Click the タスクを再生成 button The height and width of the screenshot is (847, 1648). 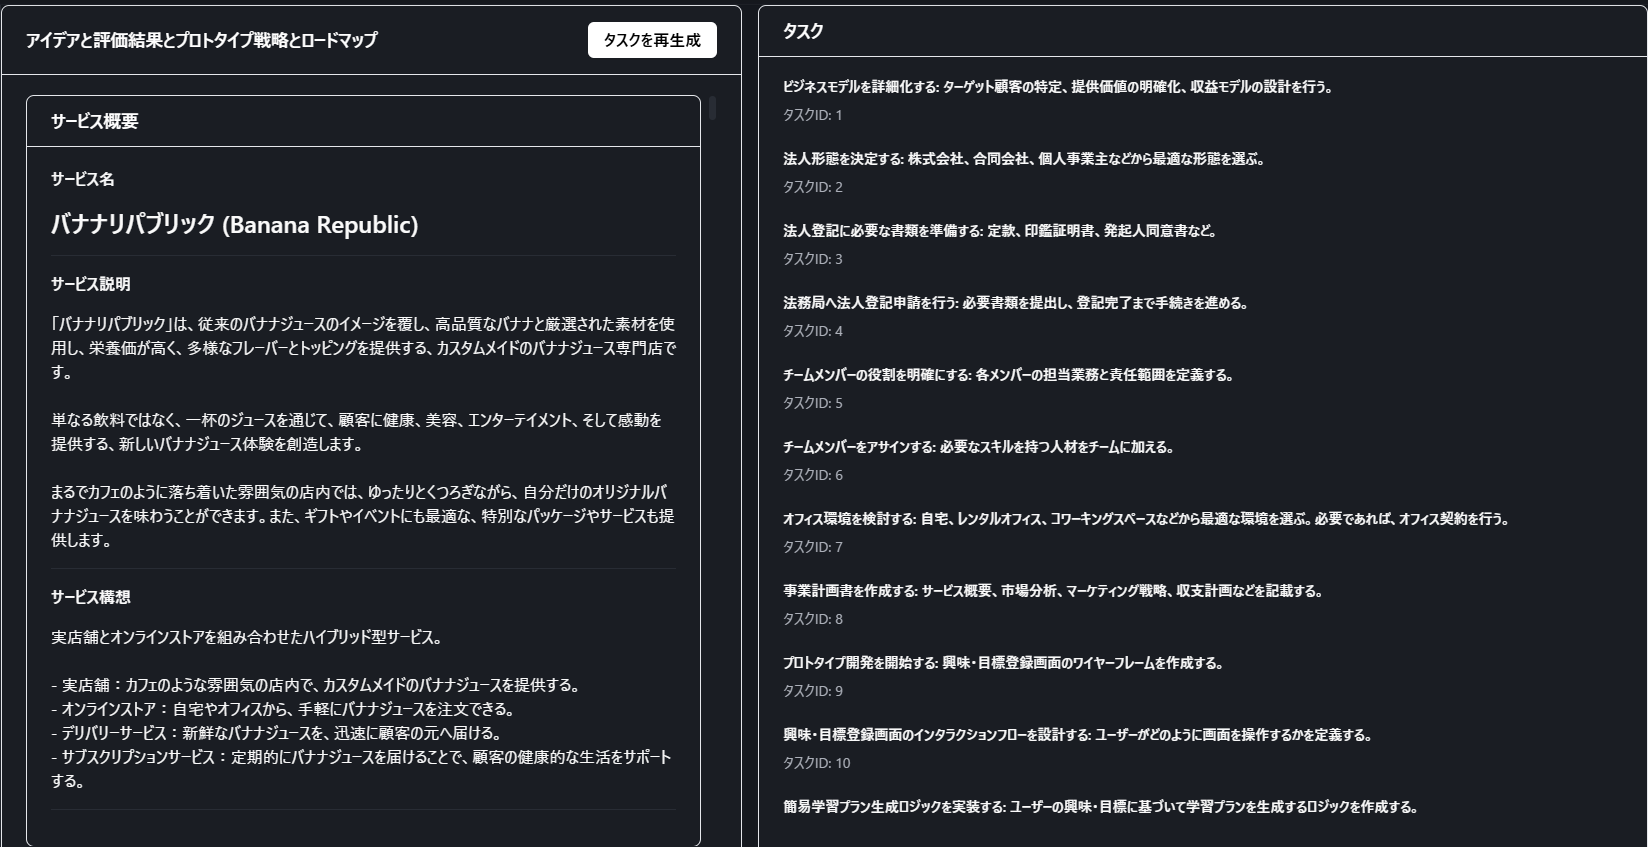click(652, 40)
